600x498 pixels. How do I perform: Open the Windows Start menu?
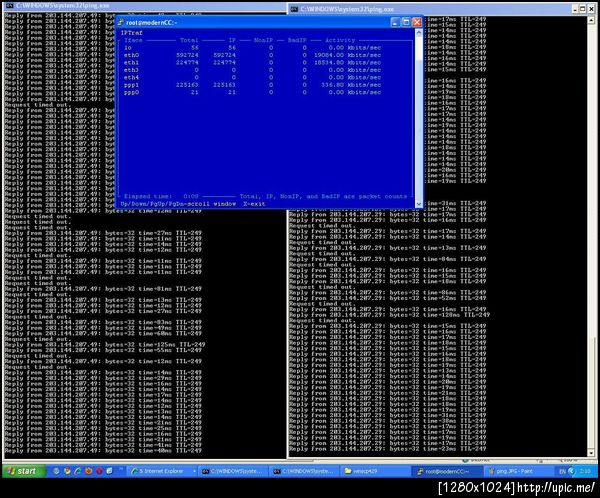24,471
